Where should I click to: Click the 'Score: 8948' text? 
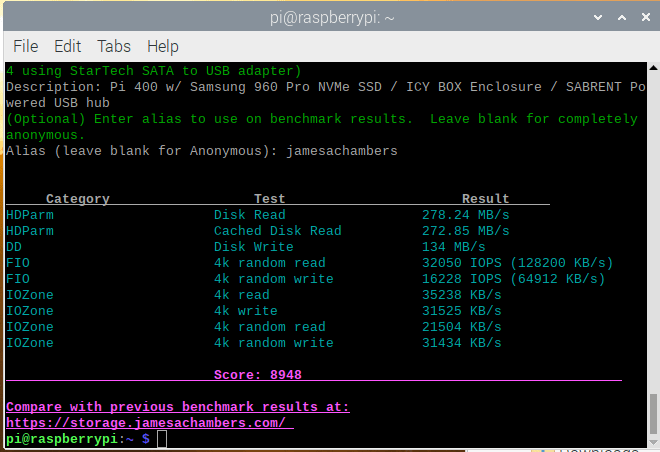click(x=258, y=375)
